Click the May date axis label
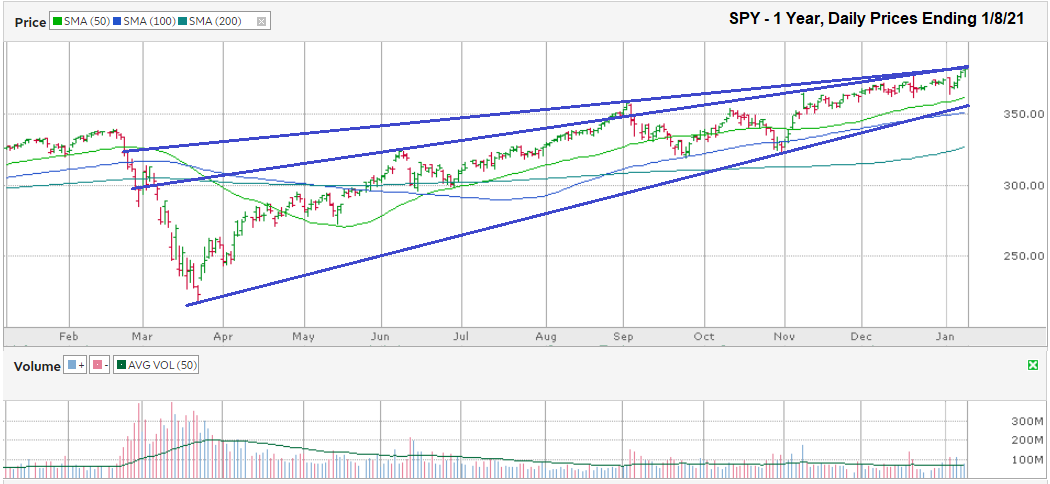1050x484 pixels. tap(303, 338)
